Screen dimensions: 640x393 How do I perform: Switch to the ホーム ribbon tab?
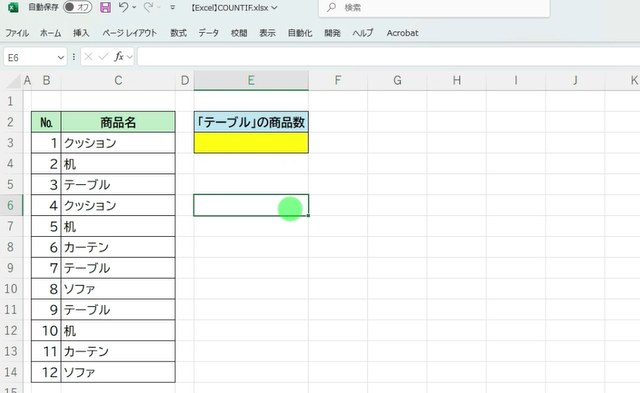(x=50, y=33)
